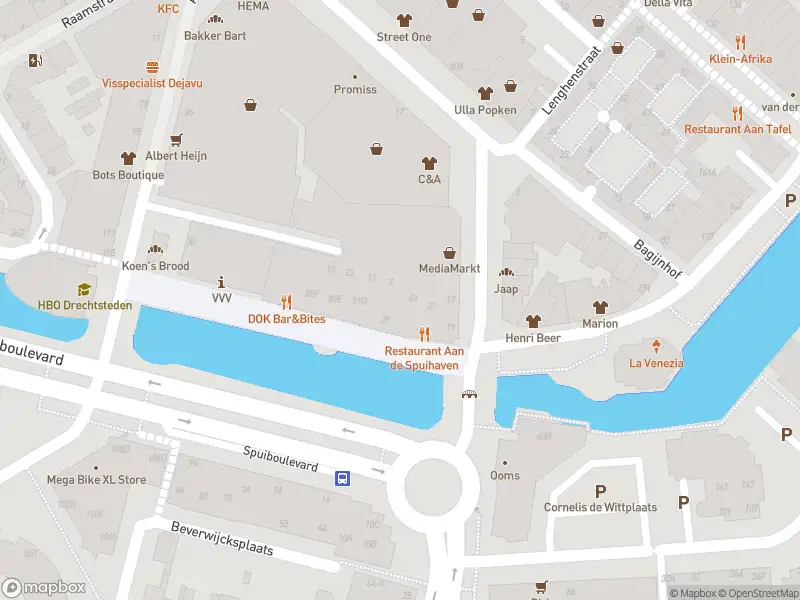Open the Mapbox logo link
800x600 pixels.
[x=43, y=588]
